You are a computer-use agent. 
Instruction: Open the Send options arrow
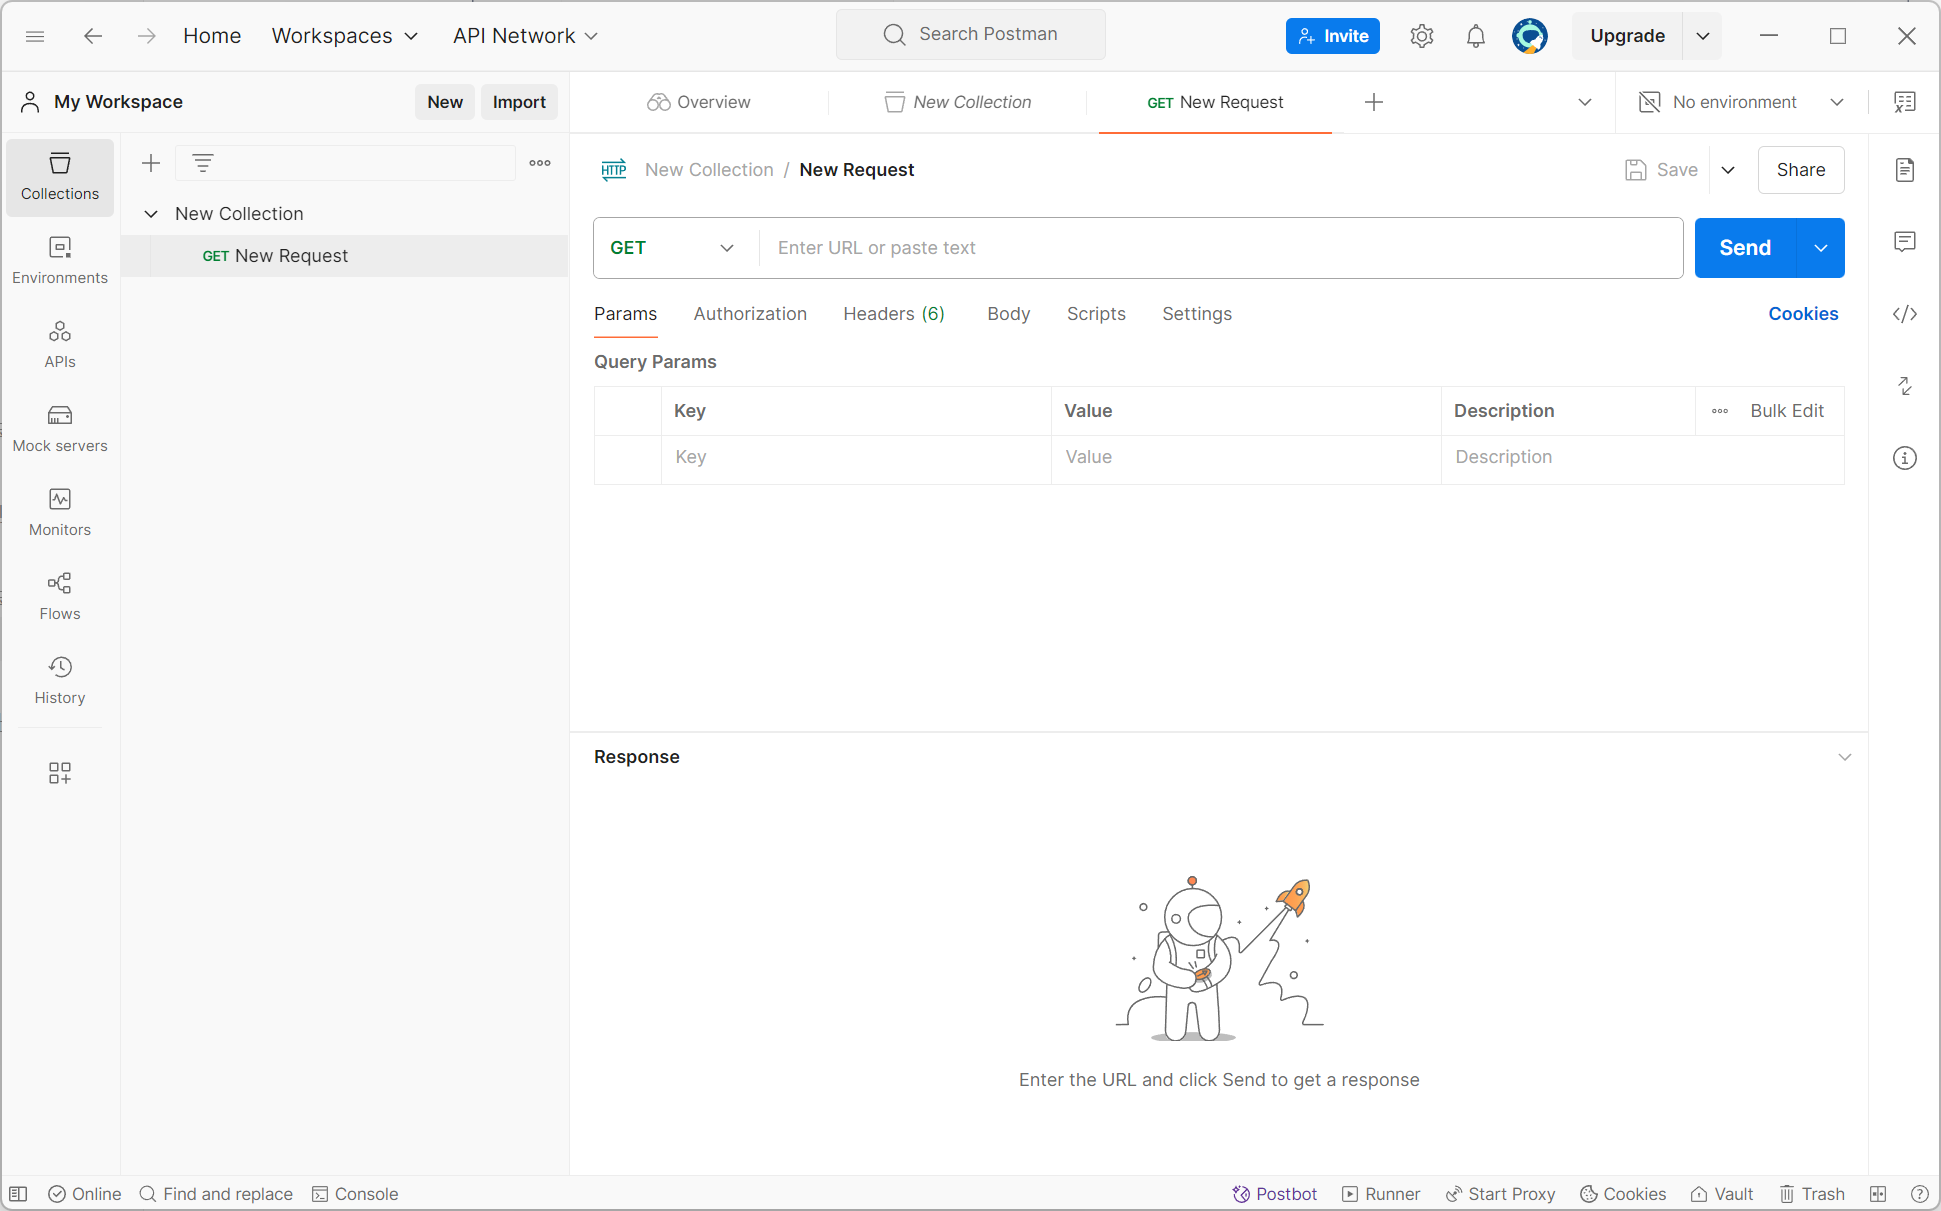1821,248
